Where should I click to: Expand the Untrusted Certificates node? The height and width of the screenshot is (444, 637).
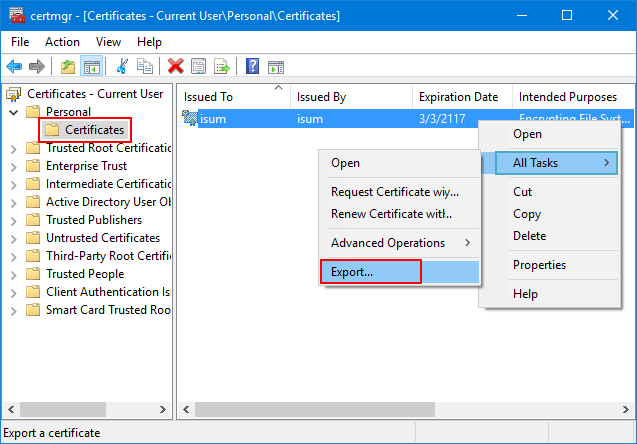(x=13, y=238)
